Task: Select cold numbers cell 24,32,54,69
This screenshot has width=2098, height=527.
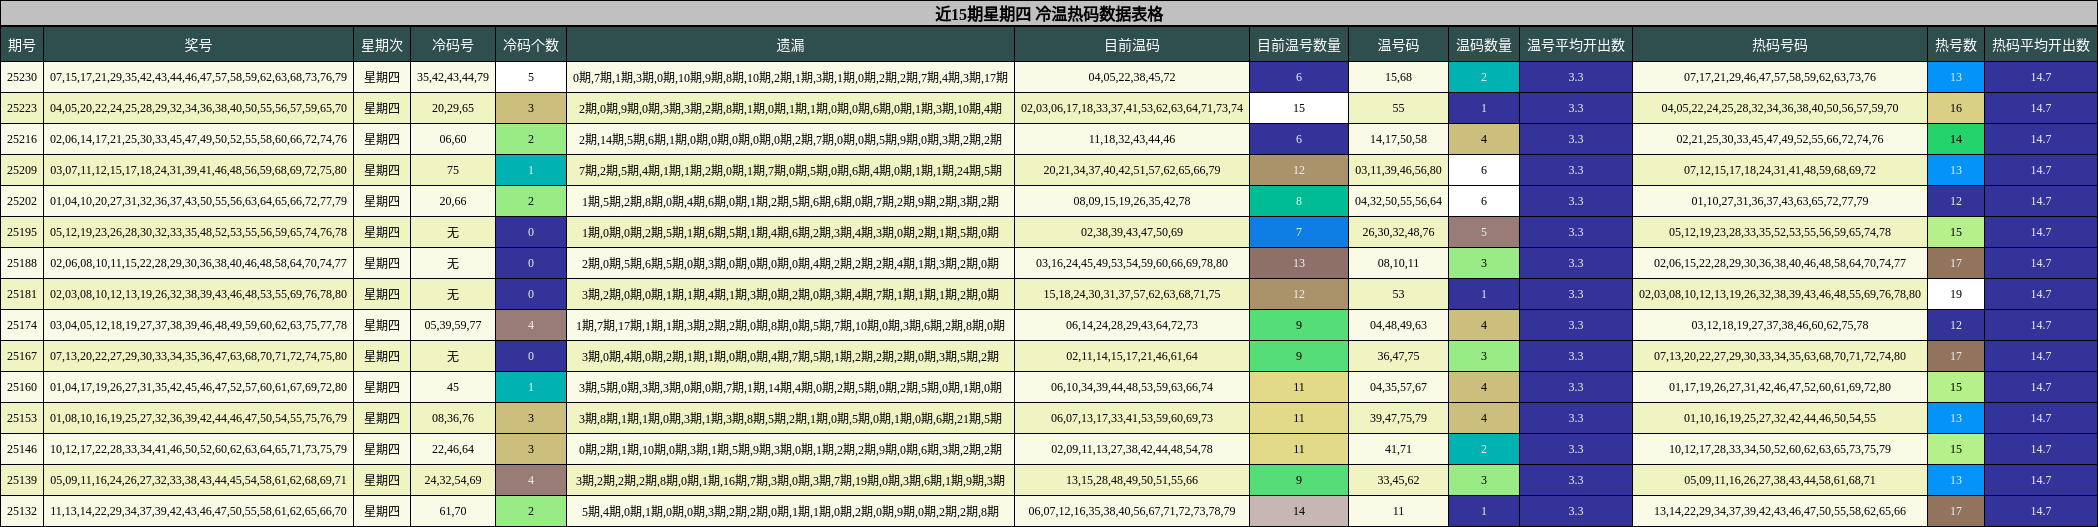Action: click(453, 480)
